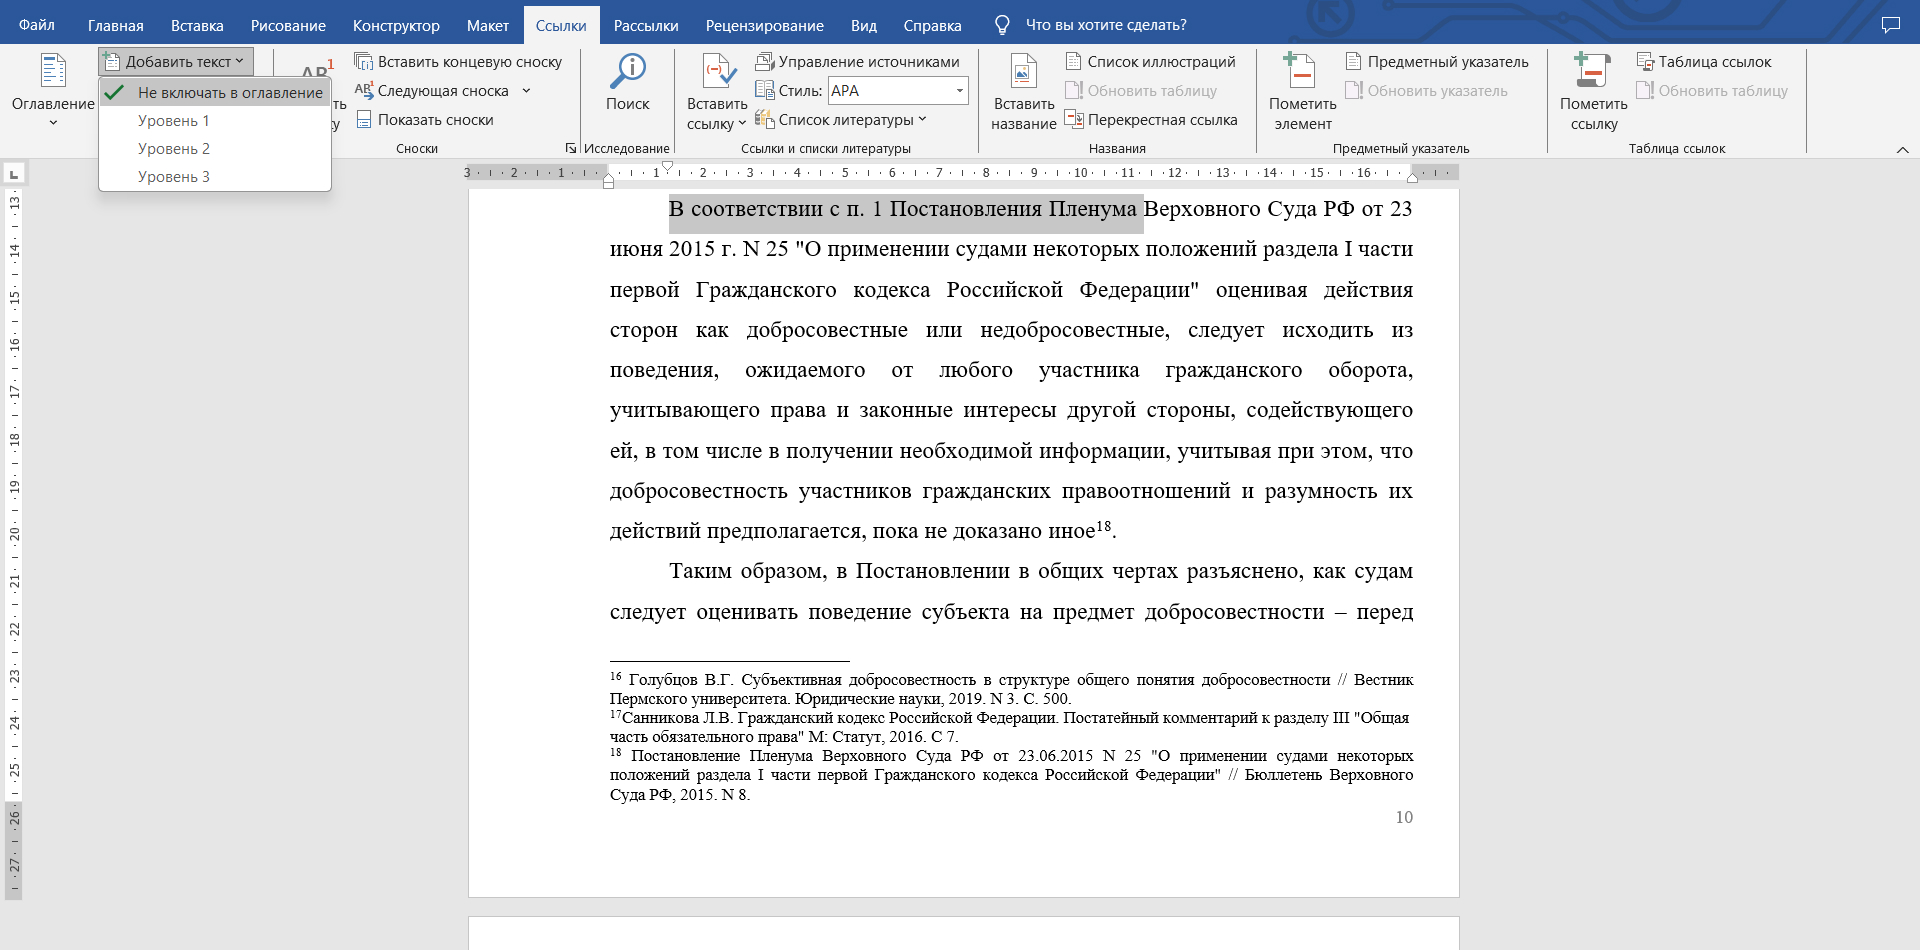Screen dimensions: 1920x950
Task: Choose Уровень 2 from the dropdown
Action: (215, 148)
